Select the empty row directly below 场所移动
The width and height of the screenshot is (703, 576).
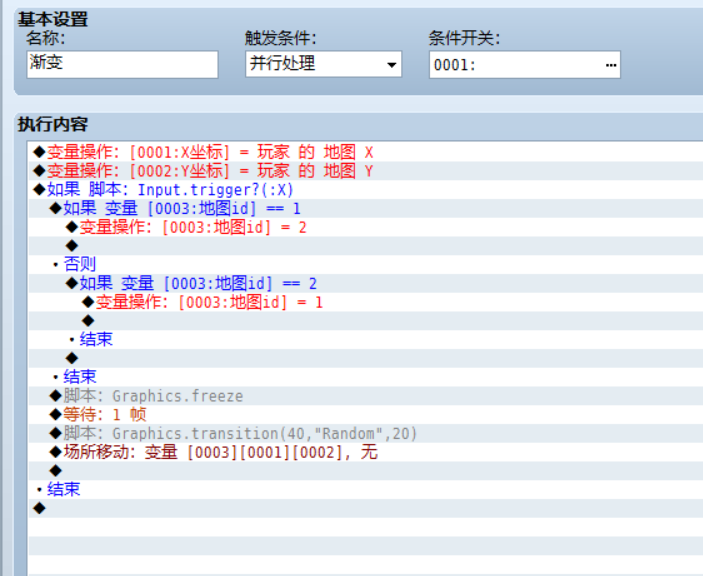click(x=365, y=471)
